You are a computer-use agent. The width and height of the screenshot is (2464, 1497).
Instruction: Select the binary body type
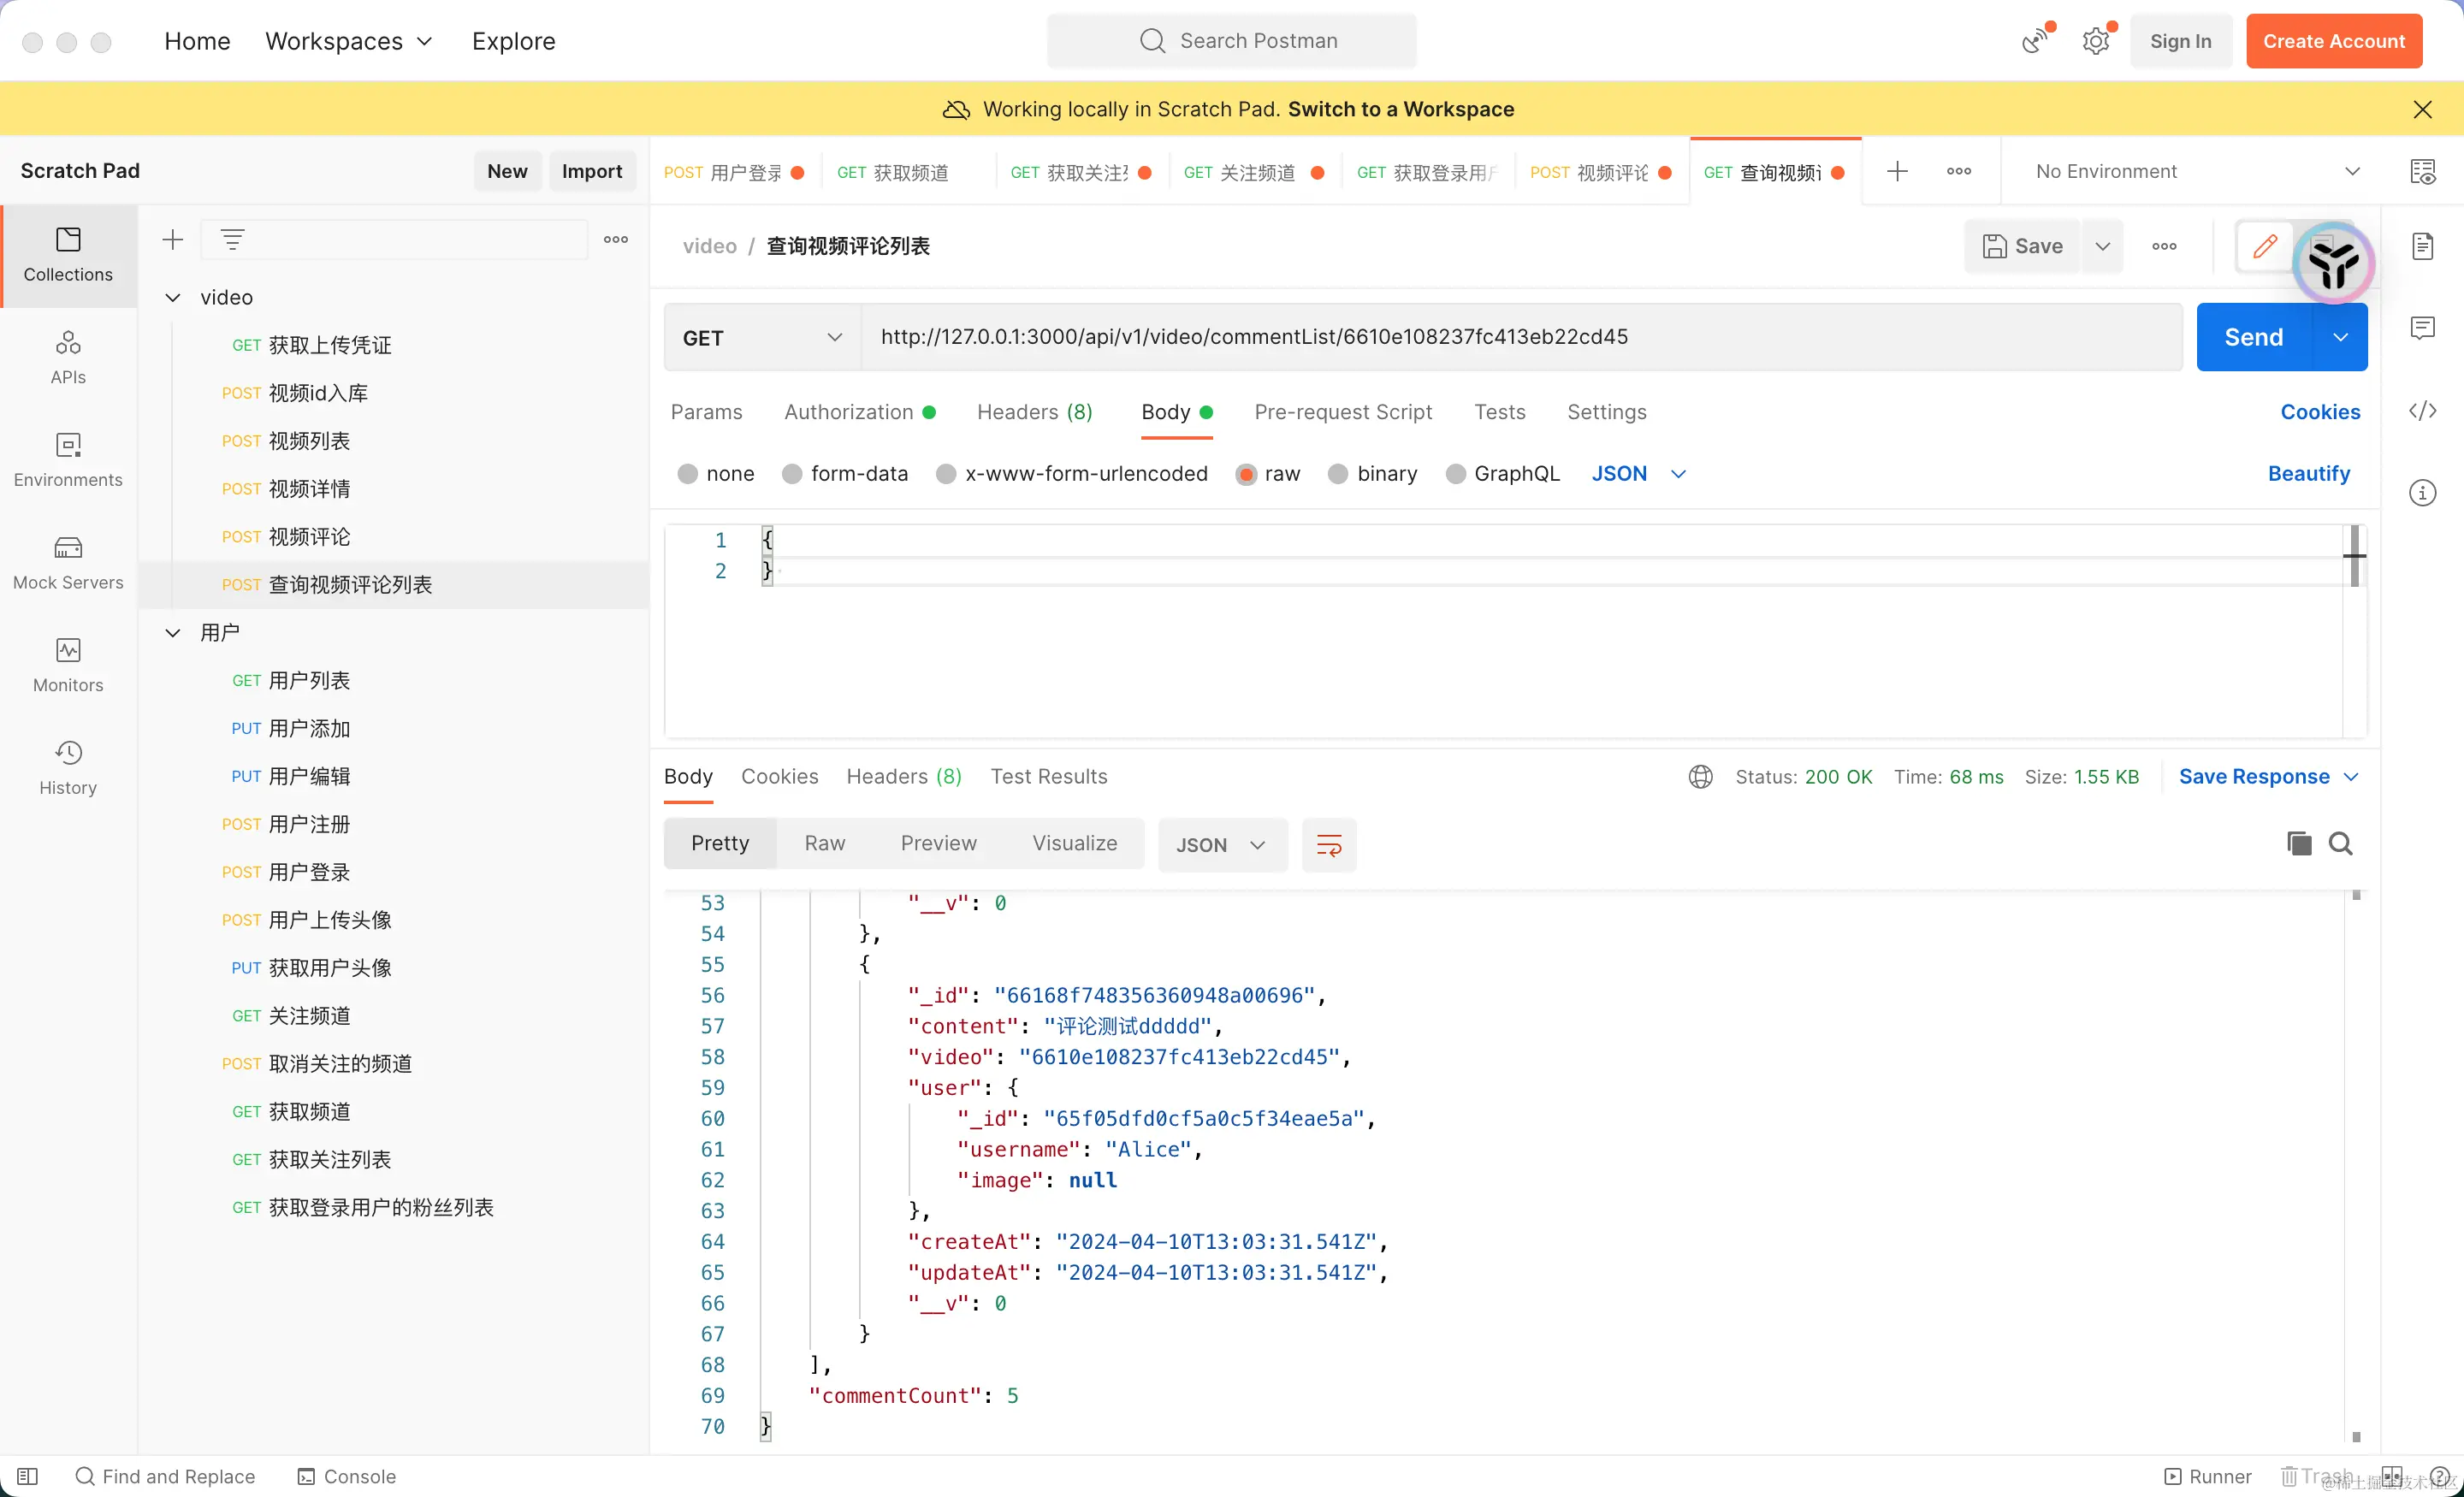pos(1338,474)
